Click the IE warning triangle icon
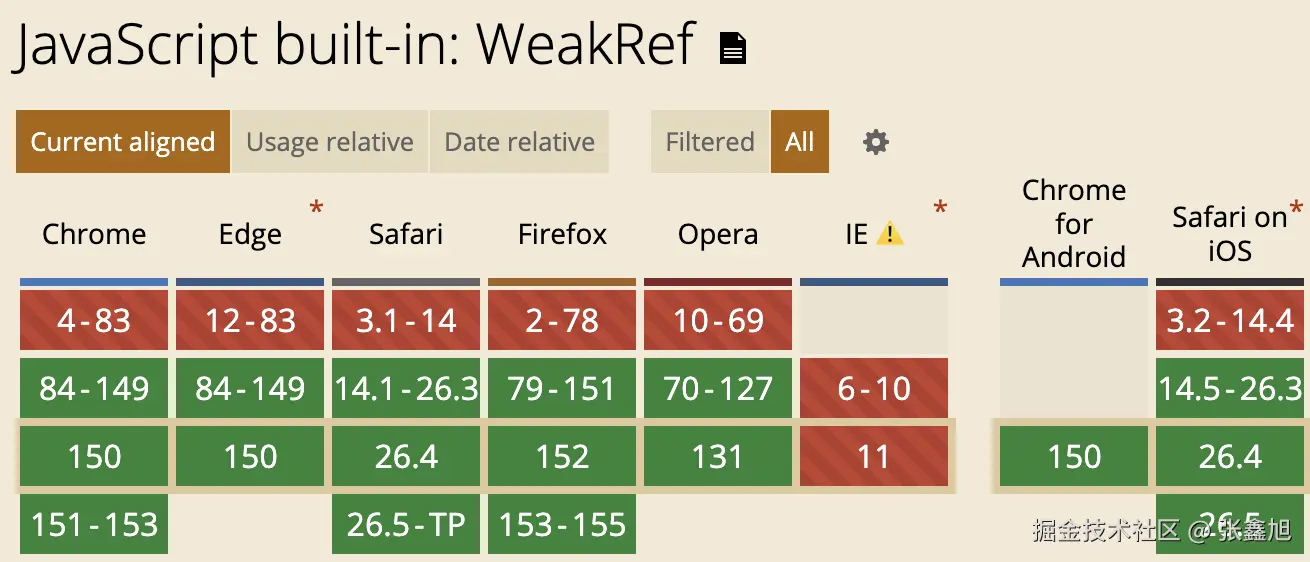Screen dimensions: 1310x562 coord(889,235)
